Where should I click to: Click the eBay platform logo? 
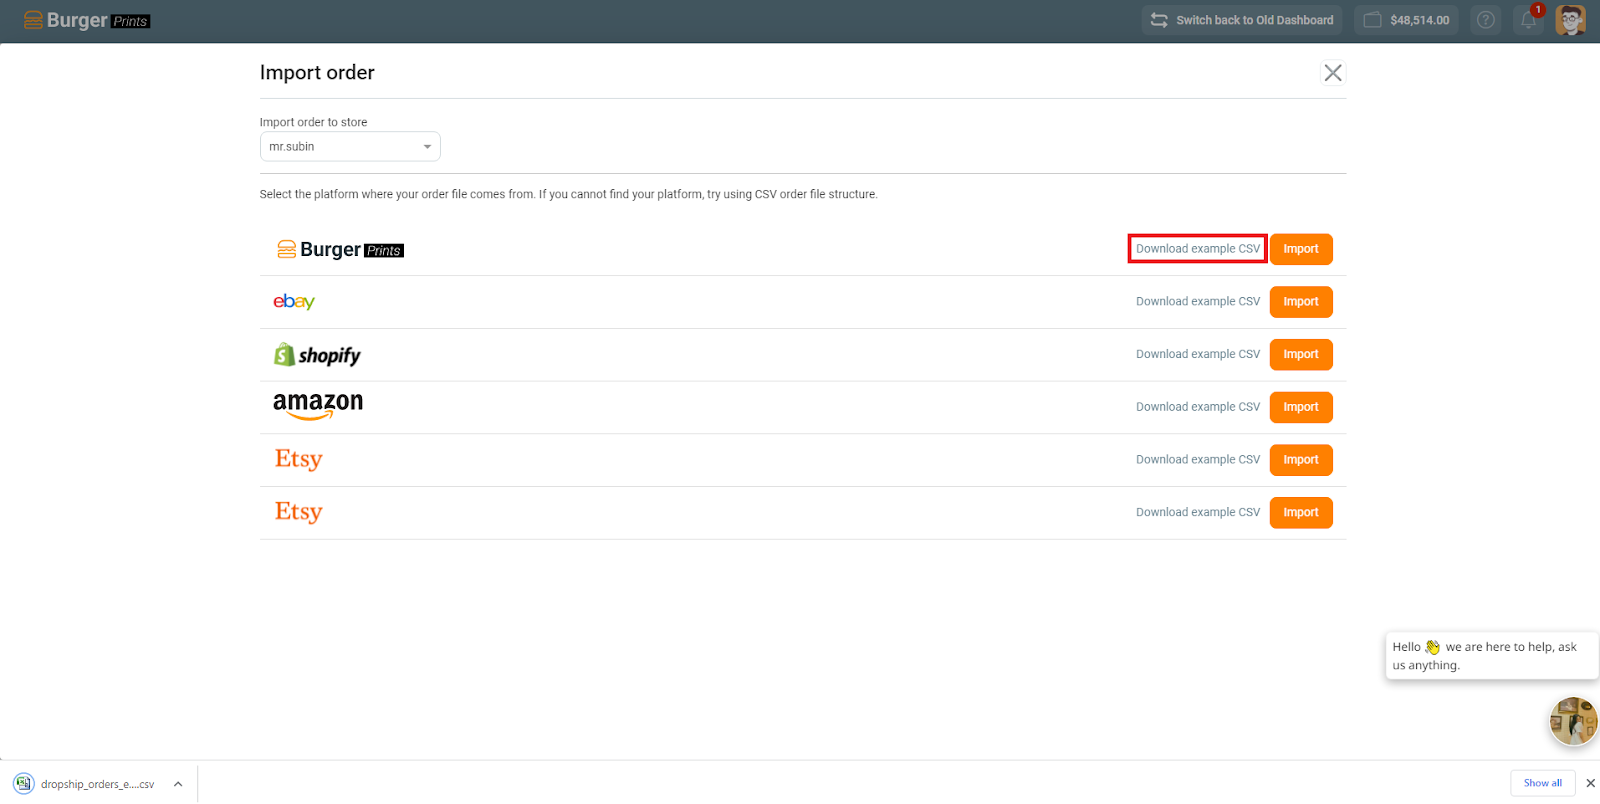294,302
